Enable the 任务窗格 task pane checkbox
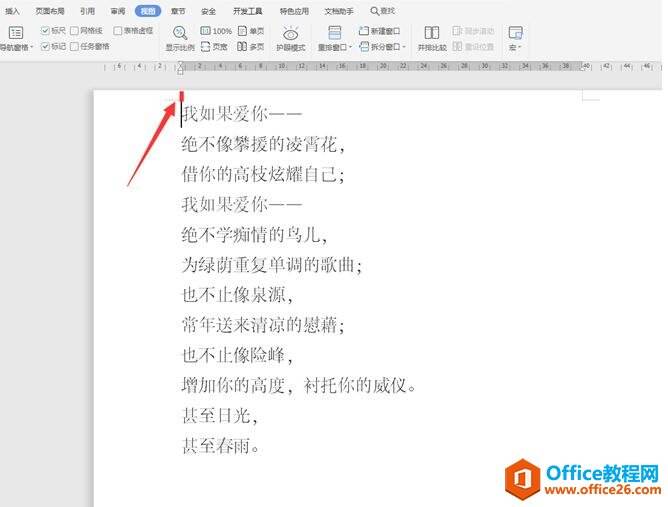The width and height of the screenshot is (668, 507). [74, 46]
